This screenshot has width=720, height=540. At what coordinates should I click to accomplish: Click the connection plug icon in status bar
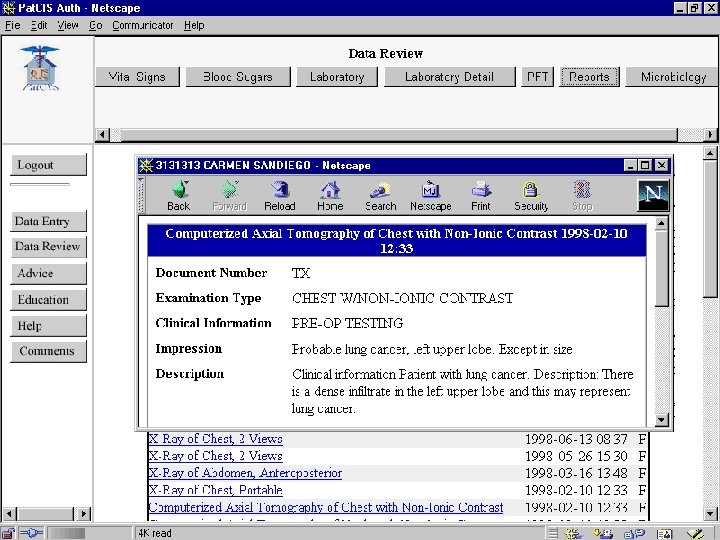(x=32, y=533)
